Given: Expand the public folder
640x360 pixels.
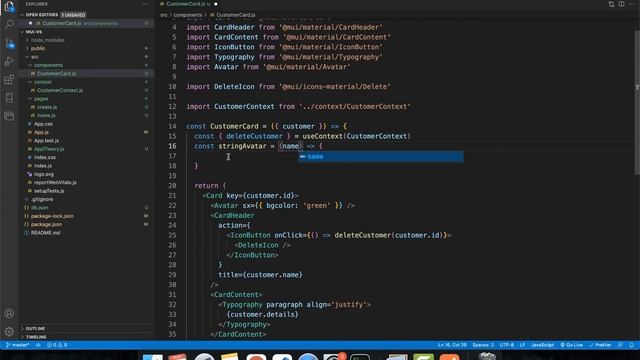Looking at the screenshot, I should 38,48.
